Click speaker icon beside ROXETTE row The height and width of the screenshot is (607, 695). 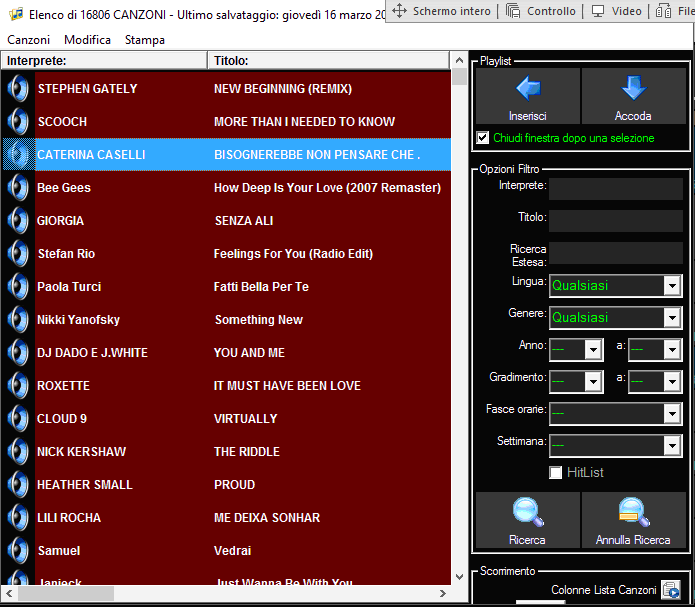[18, 385]
